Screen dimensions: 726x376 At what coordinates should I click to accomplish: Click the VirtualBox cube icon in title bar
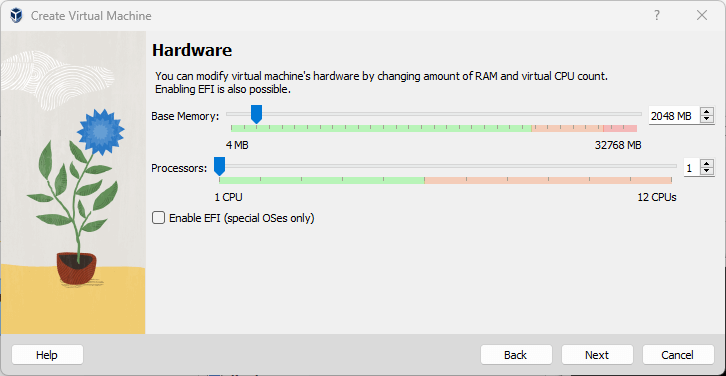coord(16,16)
